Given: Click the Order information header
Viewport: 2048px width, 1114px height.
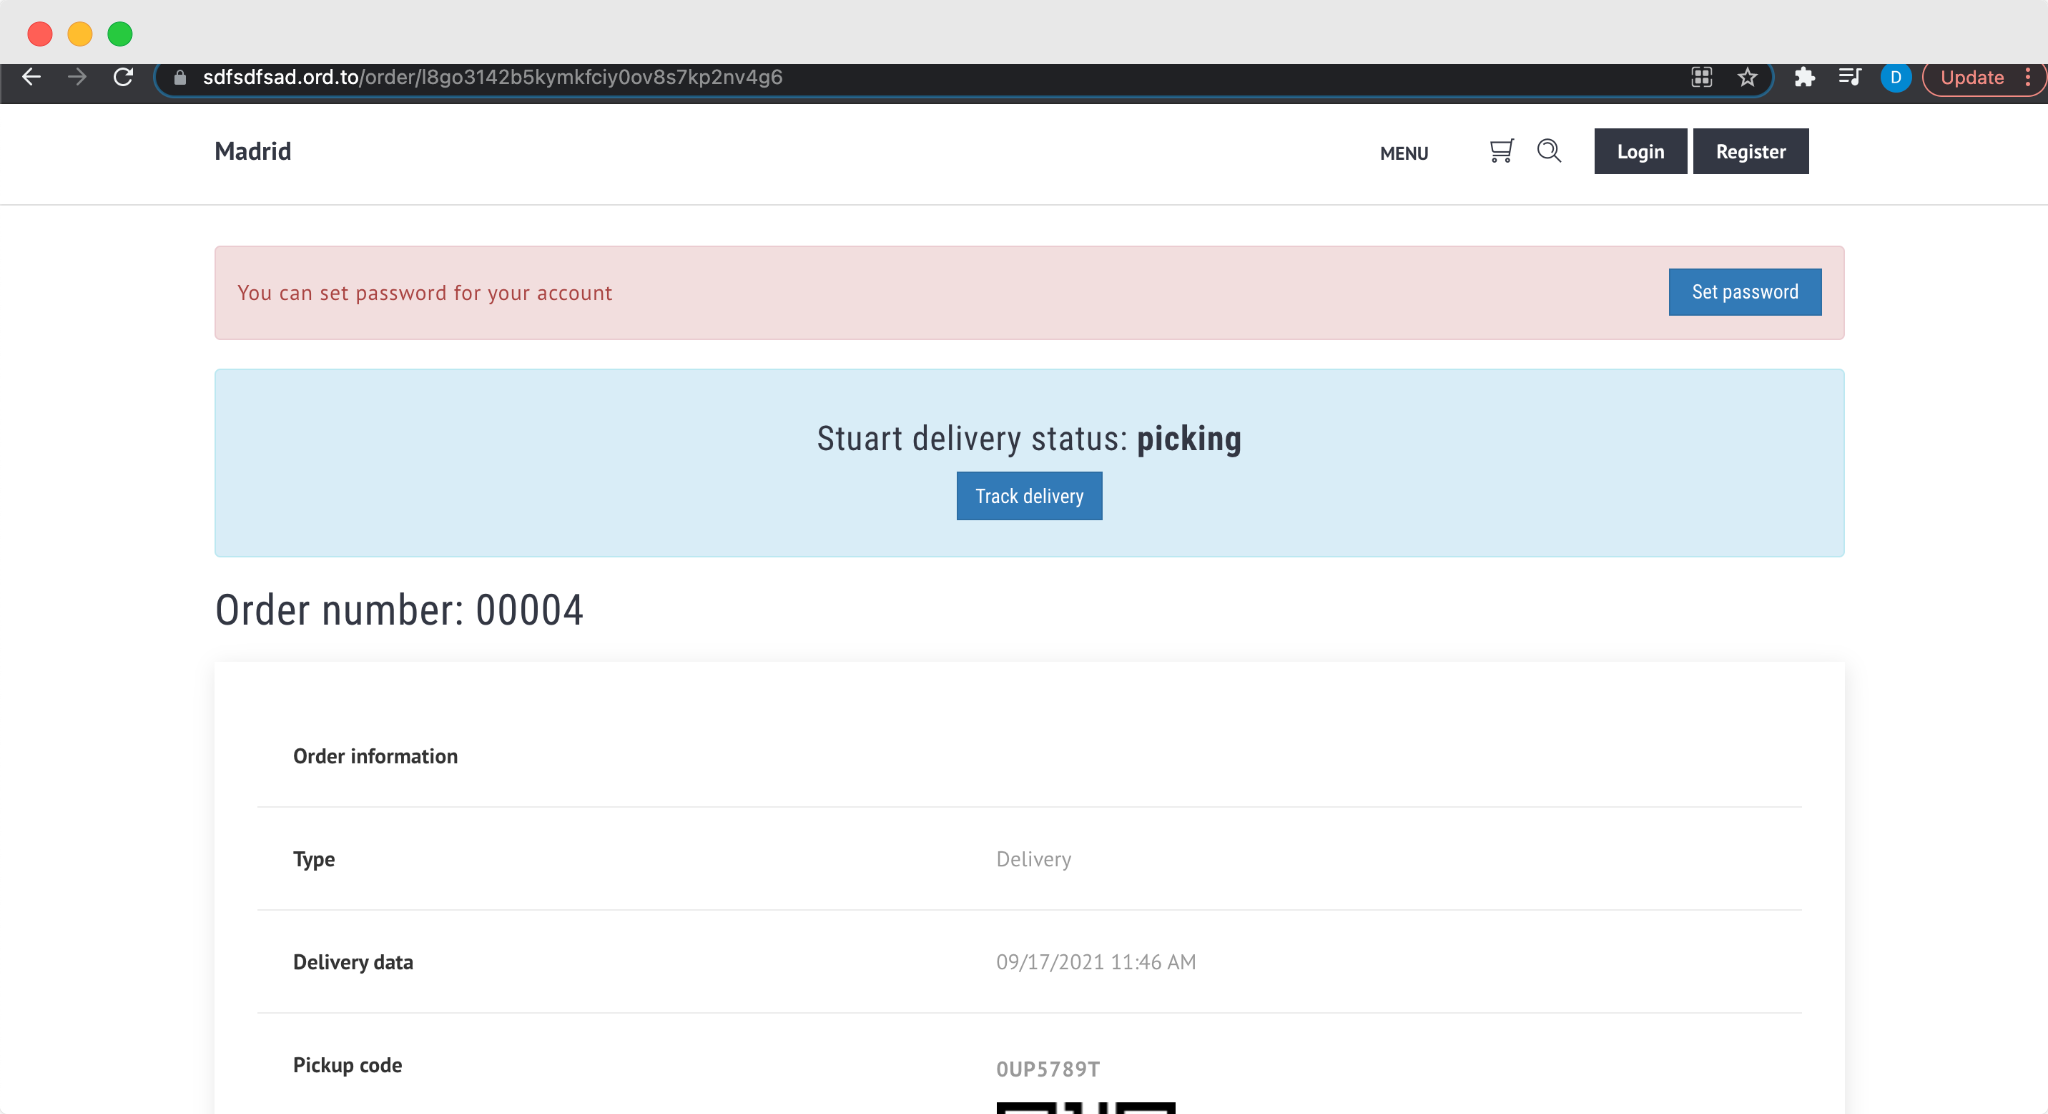Looking at the screenshot, I should click(x=375, y=756).
